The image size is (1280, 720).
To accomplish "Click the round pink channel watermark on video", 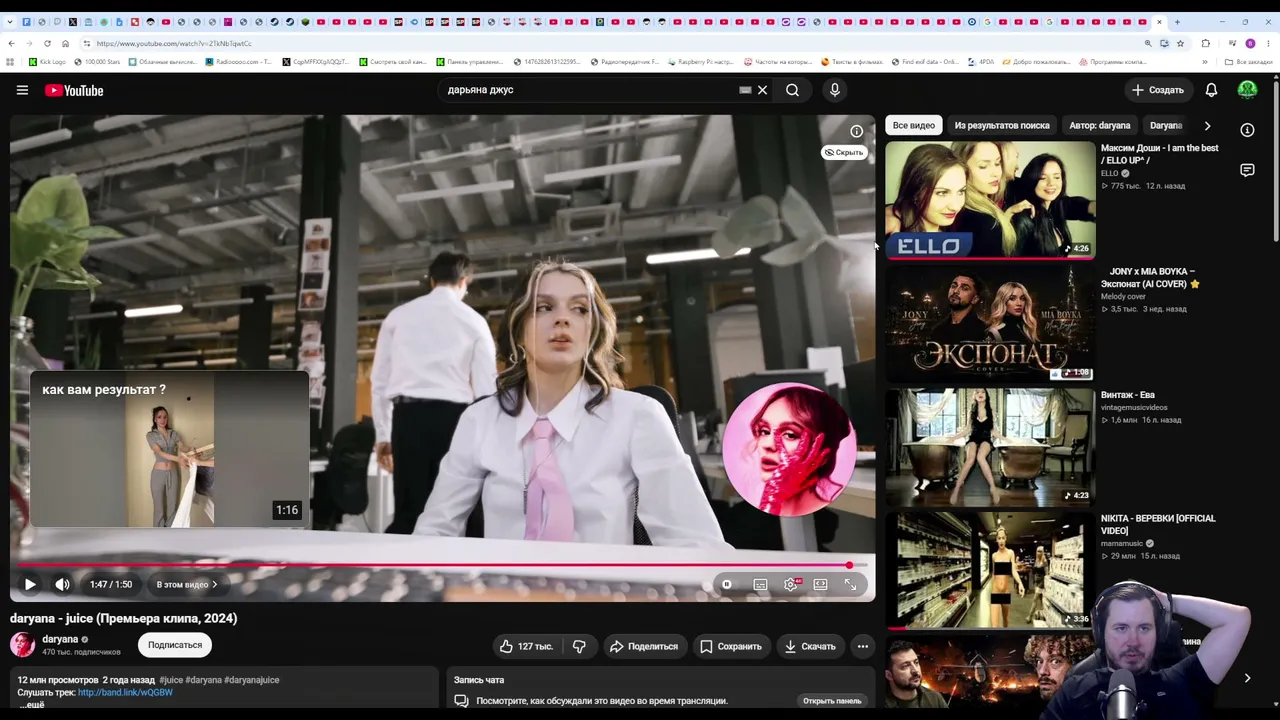I will coord(789,449).
